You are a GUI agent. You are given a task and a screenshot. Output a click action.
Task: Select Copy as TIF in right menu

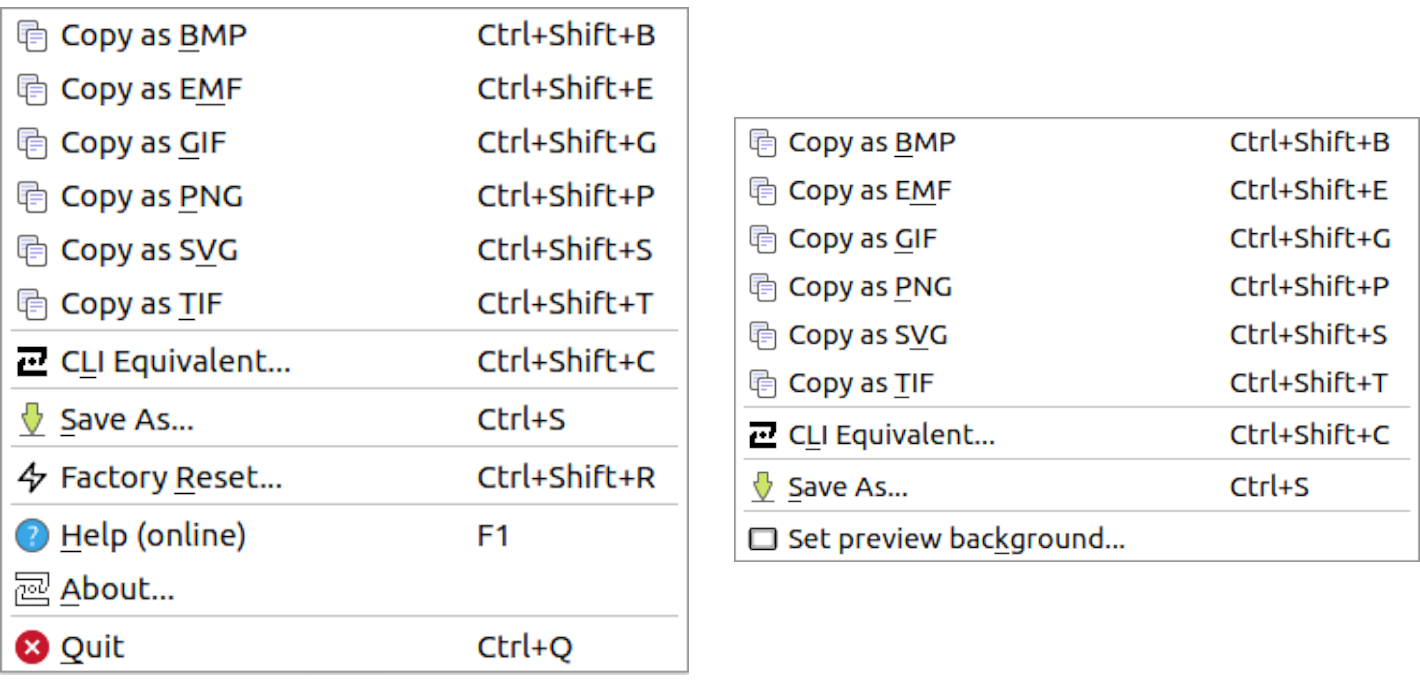point(860,382)
